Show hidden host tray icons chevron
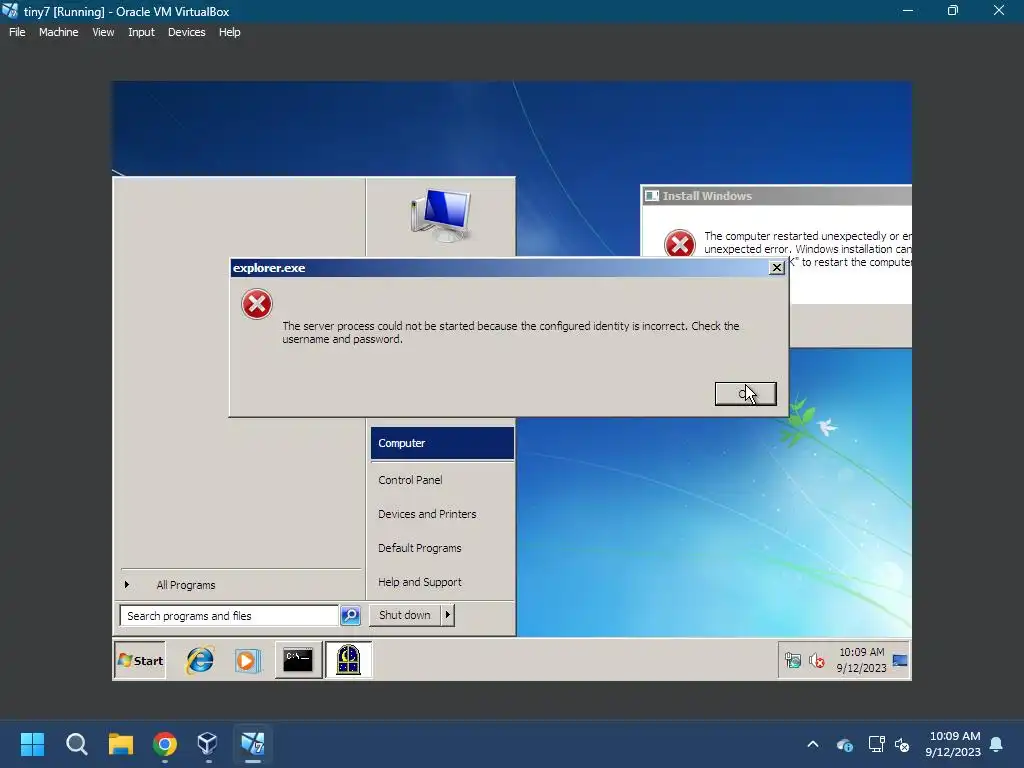The height and width of the screenshot is (768, 1024). click(x=813, y=744)
